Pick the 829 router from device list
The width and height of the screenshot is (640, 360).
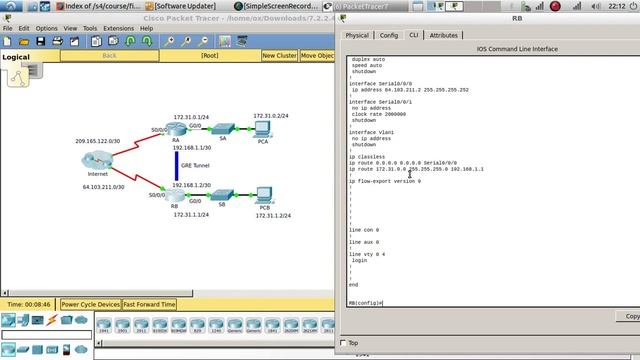198,325
